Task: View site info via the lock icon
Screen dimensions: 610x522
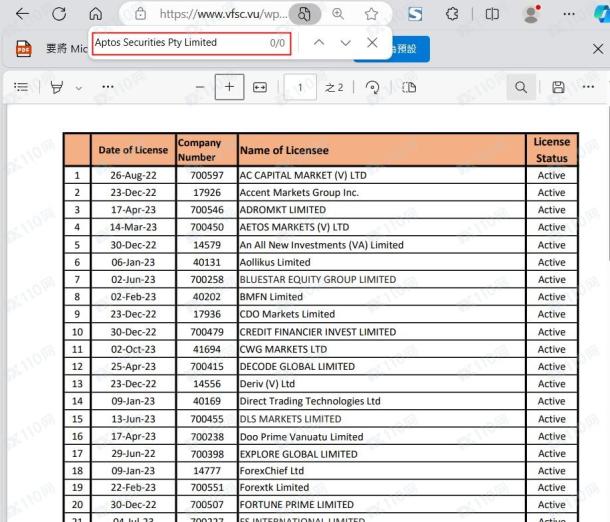Action: [x=140, y=14]
